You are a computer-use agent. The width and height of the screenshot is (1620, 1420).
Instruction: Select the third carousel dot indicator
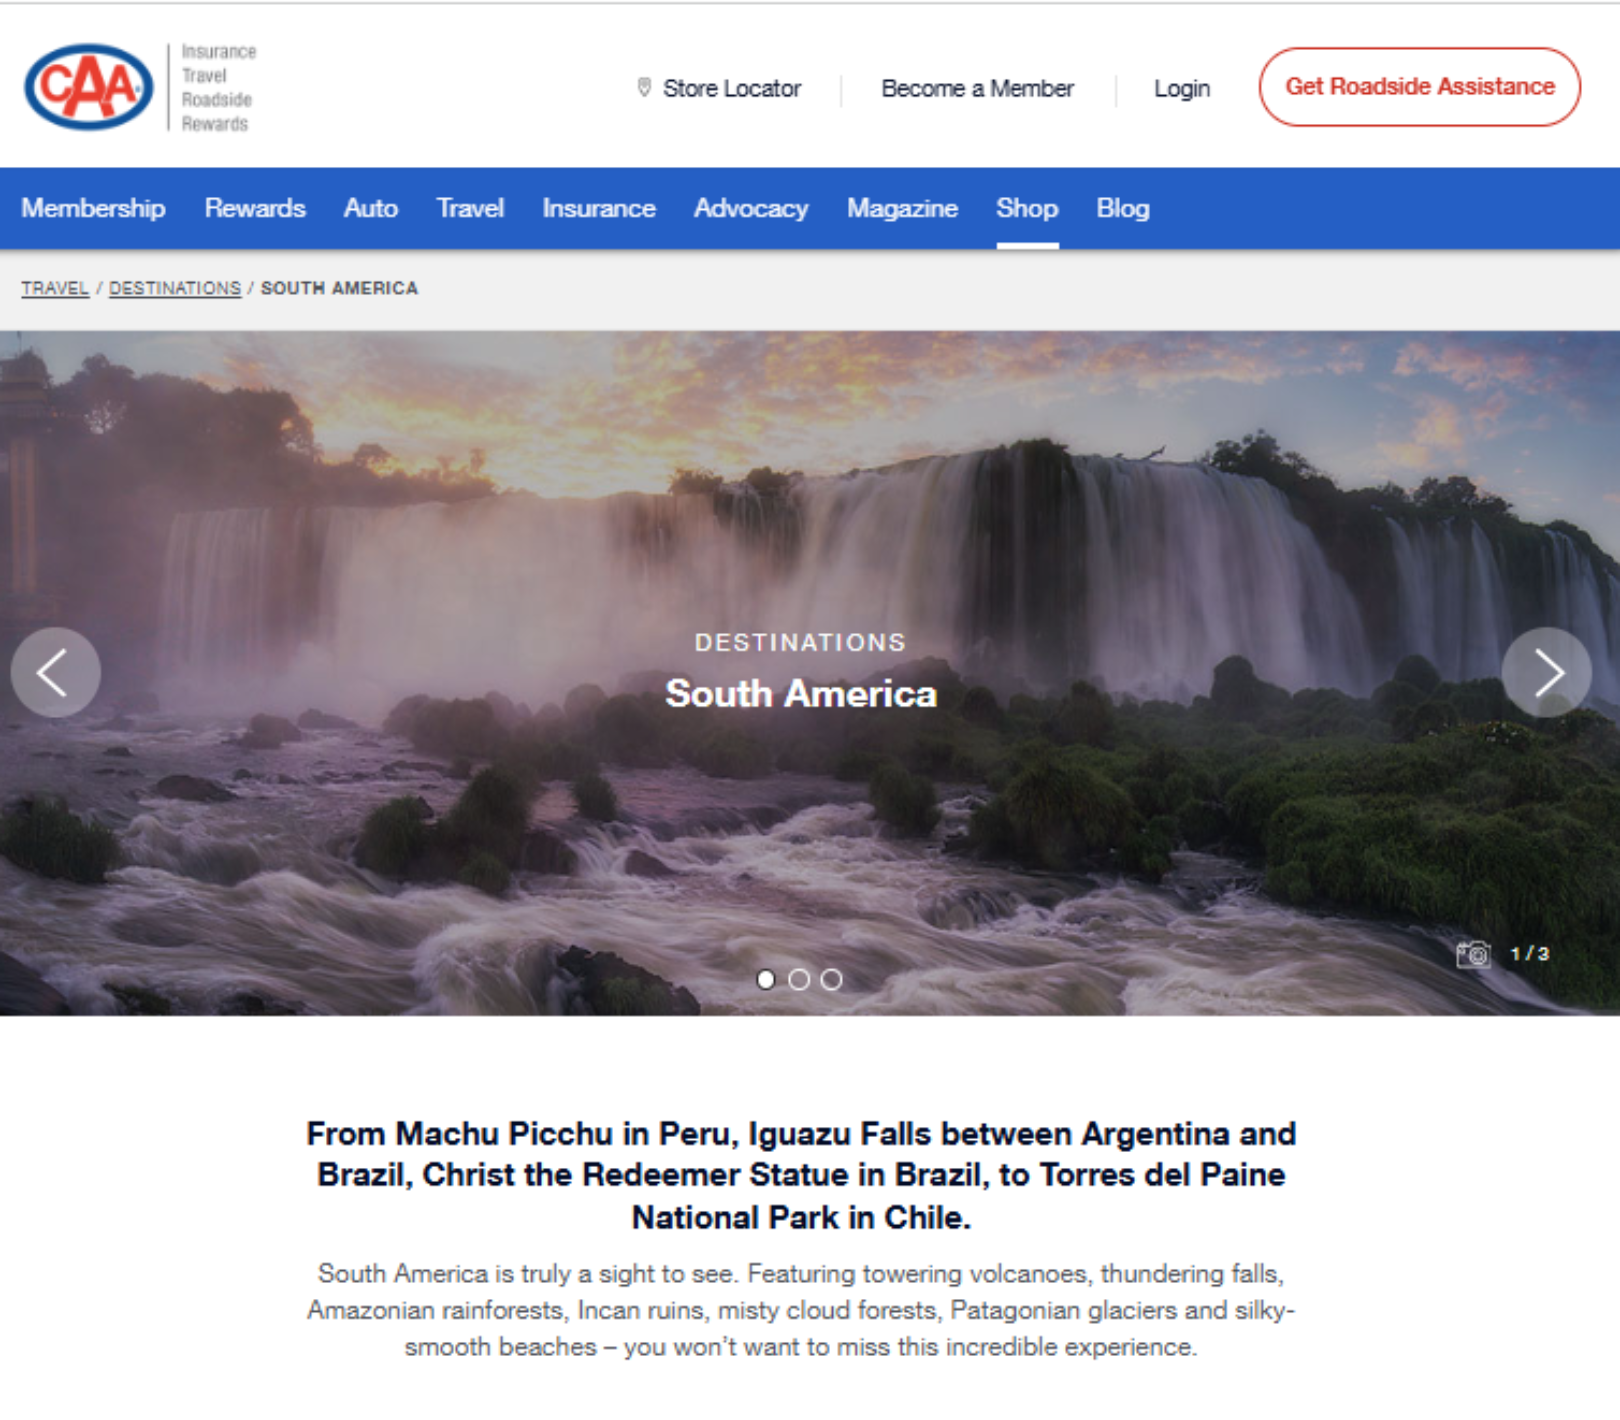(831, 980)
